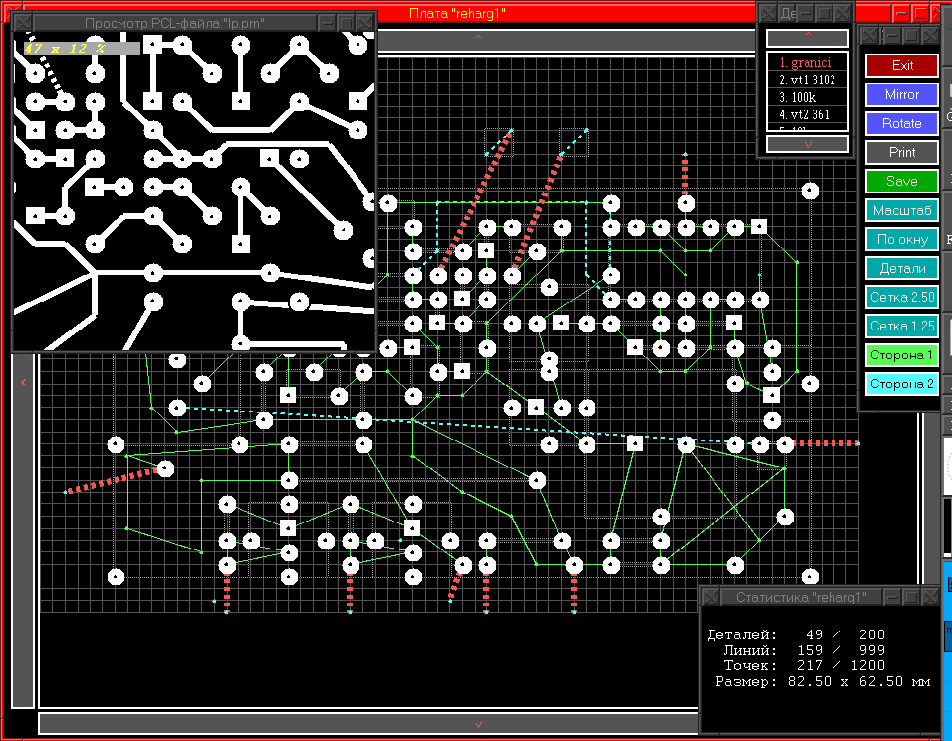Close the Статистика window with right X icon

pyautogui.click(x=930, y=597)
